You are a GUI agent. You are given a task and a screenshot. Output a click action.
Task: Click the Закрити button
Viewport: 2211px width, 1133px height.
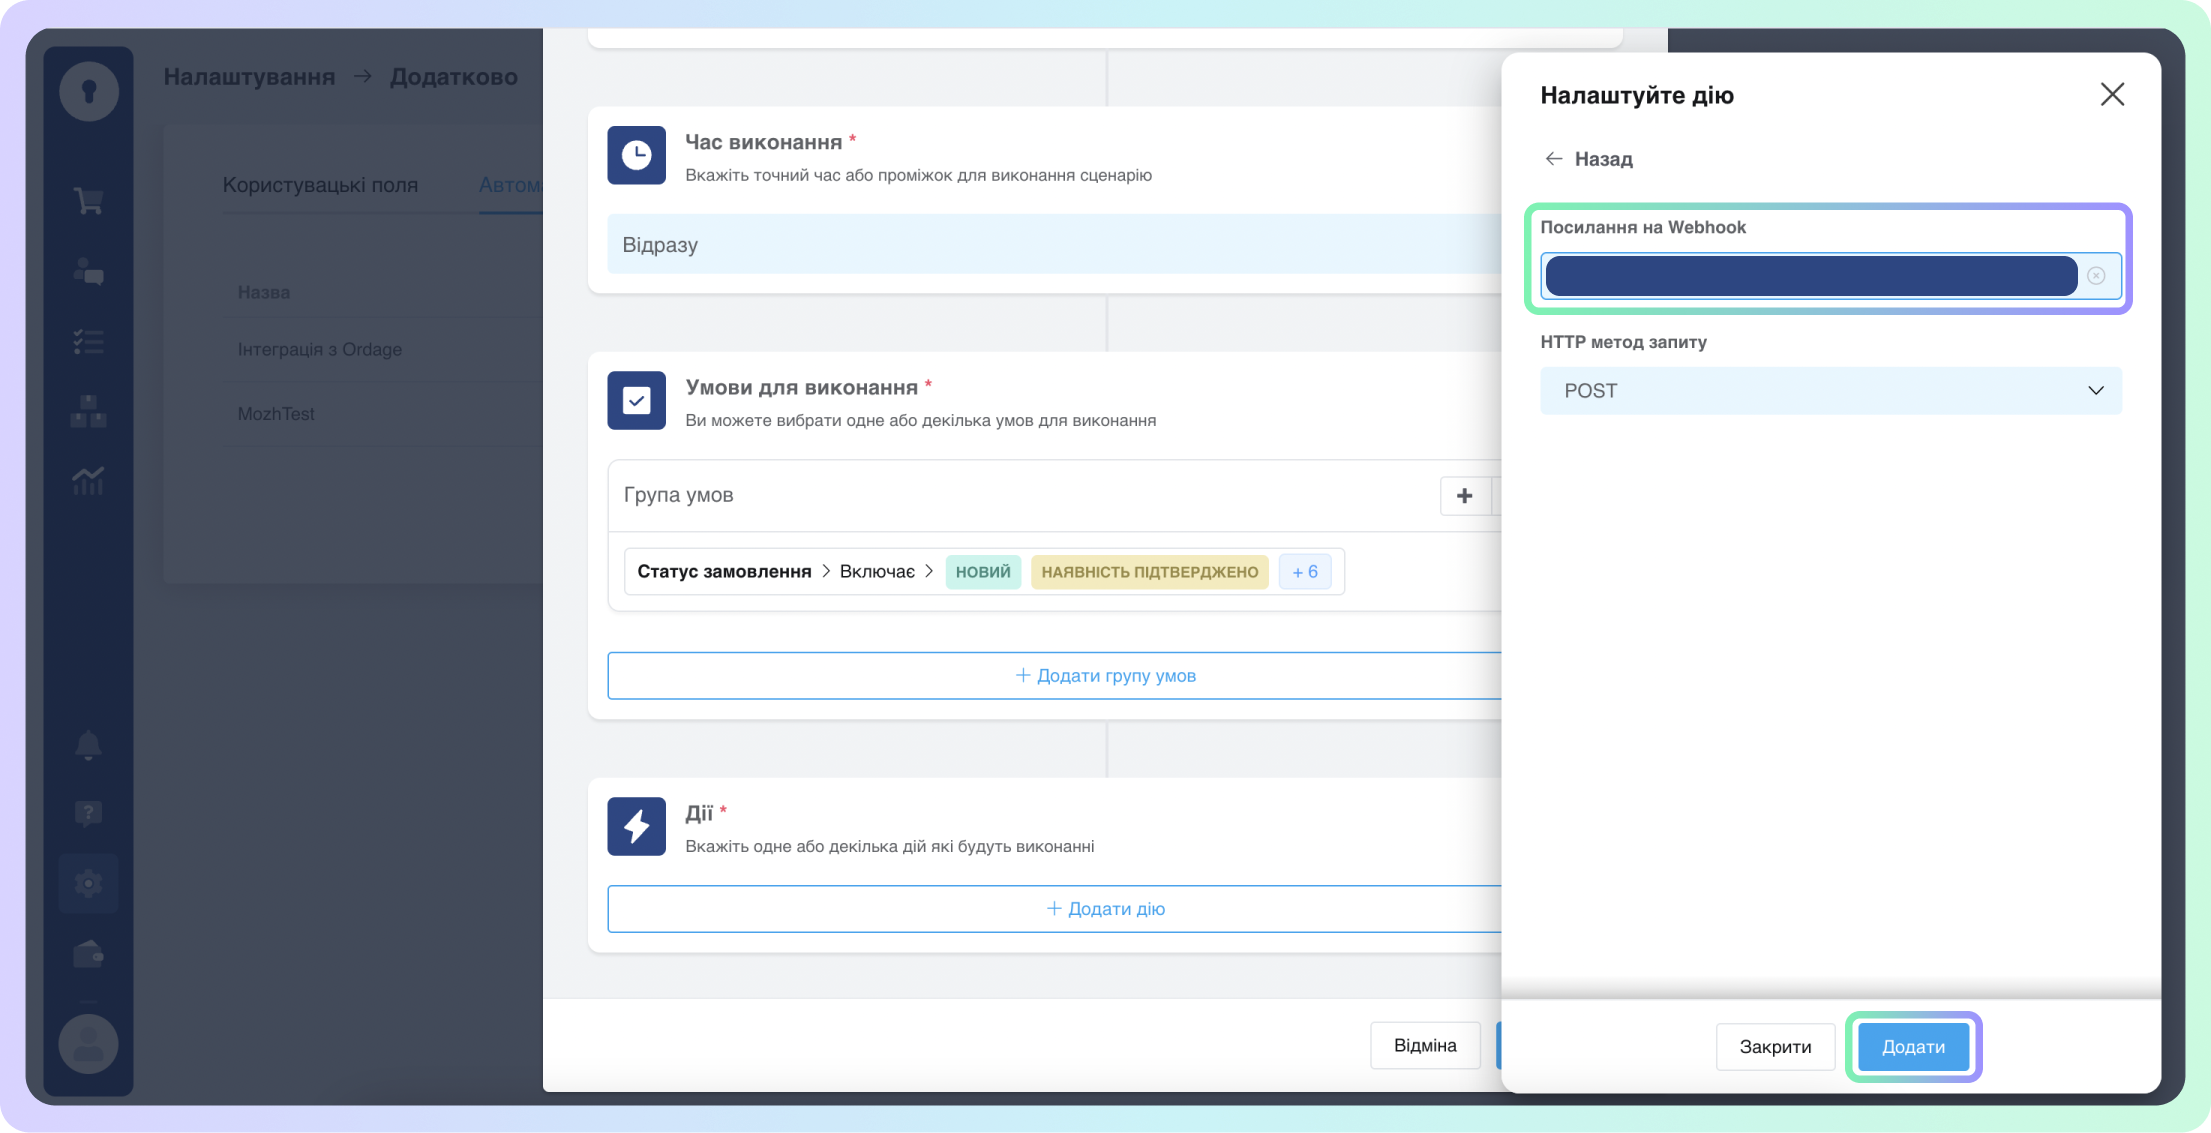[1774, 1047]
